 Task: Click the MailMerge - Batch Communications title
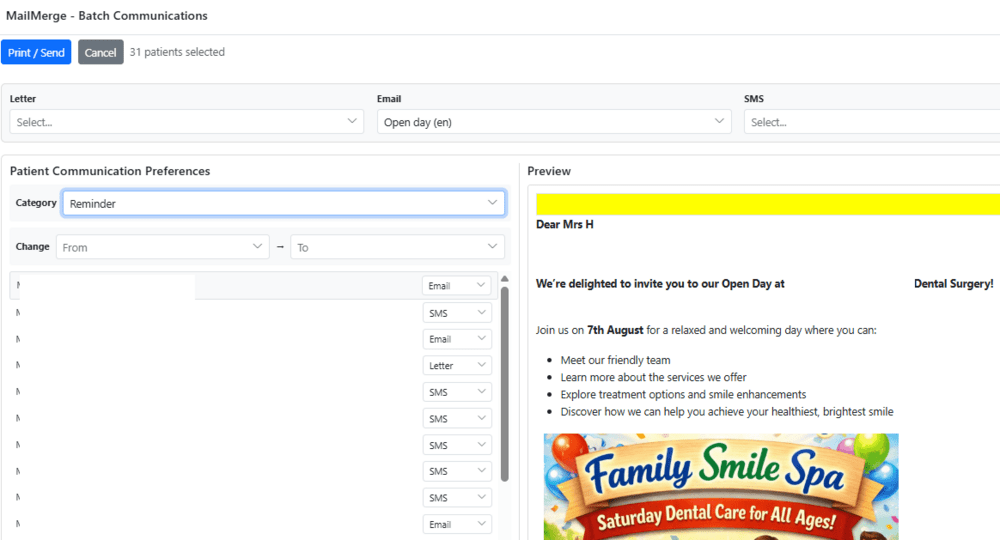click(x=107, y=16)
